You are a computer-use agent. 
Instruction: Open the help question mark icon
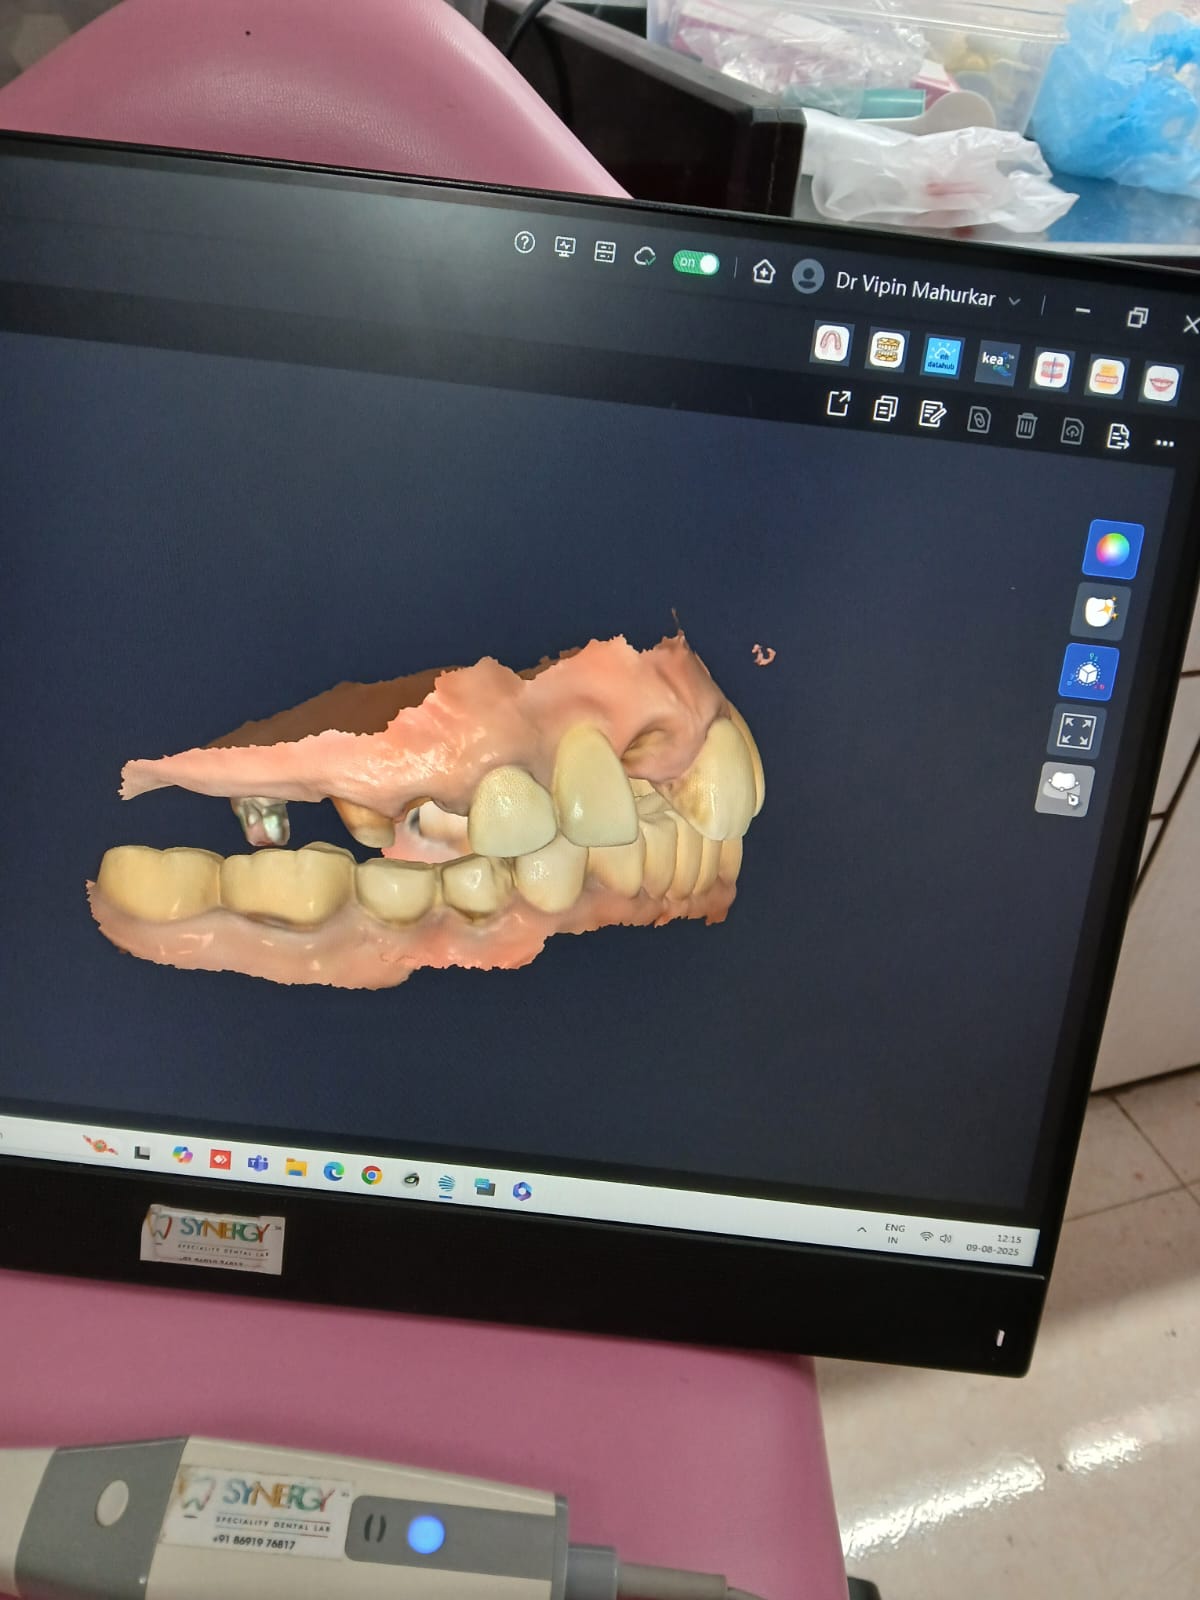(524, 243)
